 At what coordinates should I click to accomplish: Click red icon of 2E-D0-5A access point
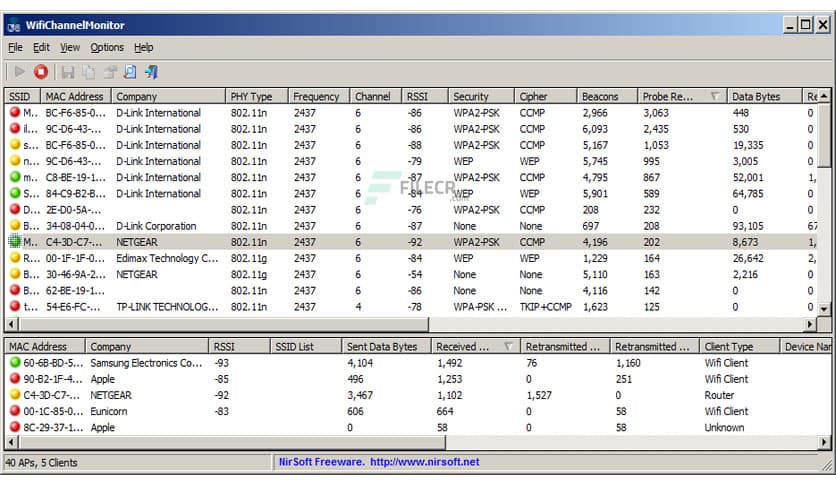[x=15, y=209]
